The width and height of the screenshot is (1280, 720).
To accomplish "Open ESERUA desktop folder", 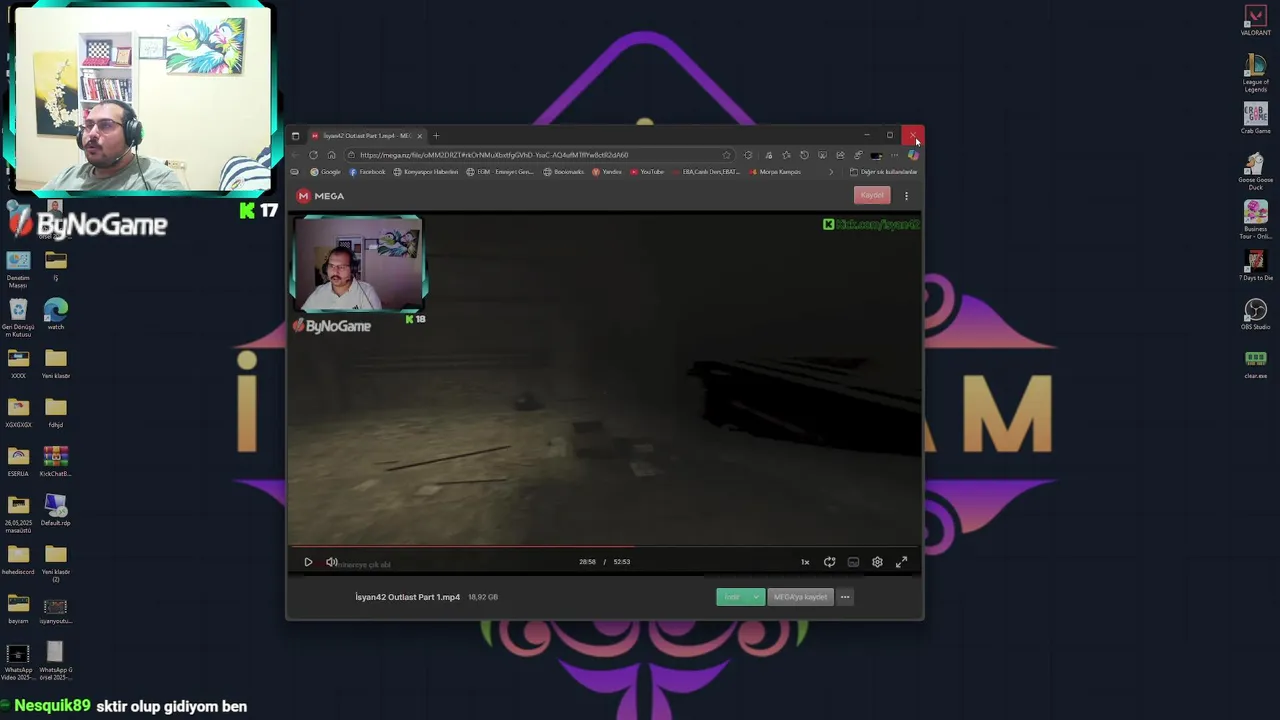I will click(18, 461).
